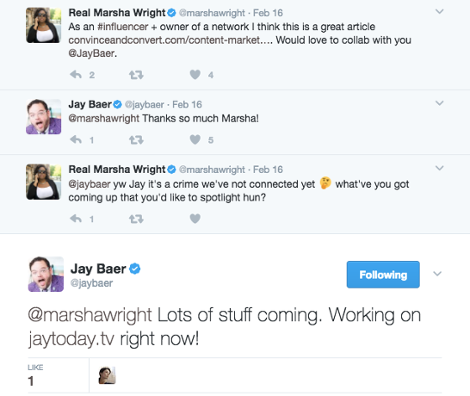Like Jay Baer's tweet with 5 hearts
The image size is (470, 396).
tap(195, 140)
